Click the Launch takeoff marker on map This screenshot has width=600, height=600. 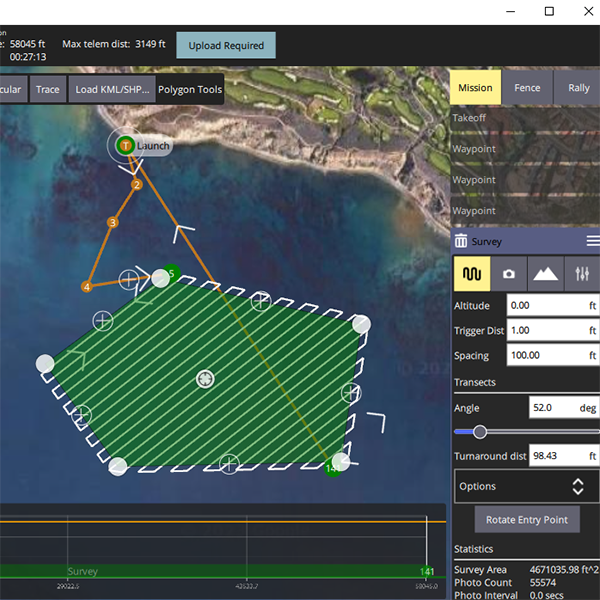click(126, 146)
